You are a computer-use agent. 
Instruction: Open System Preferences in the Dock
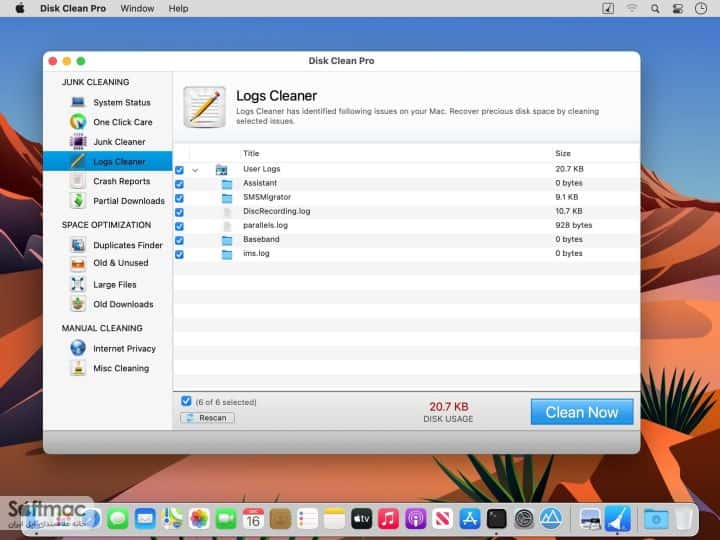click(x=524, y=519)
